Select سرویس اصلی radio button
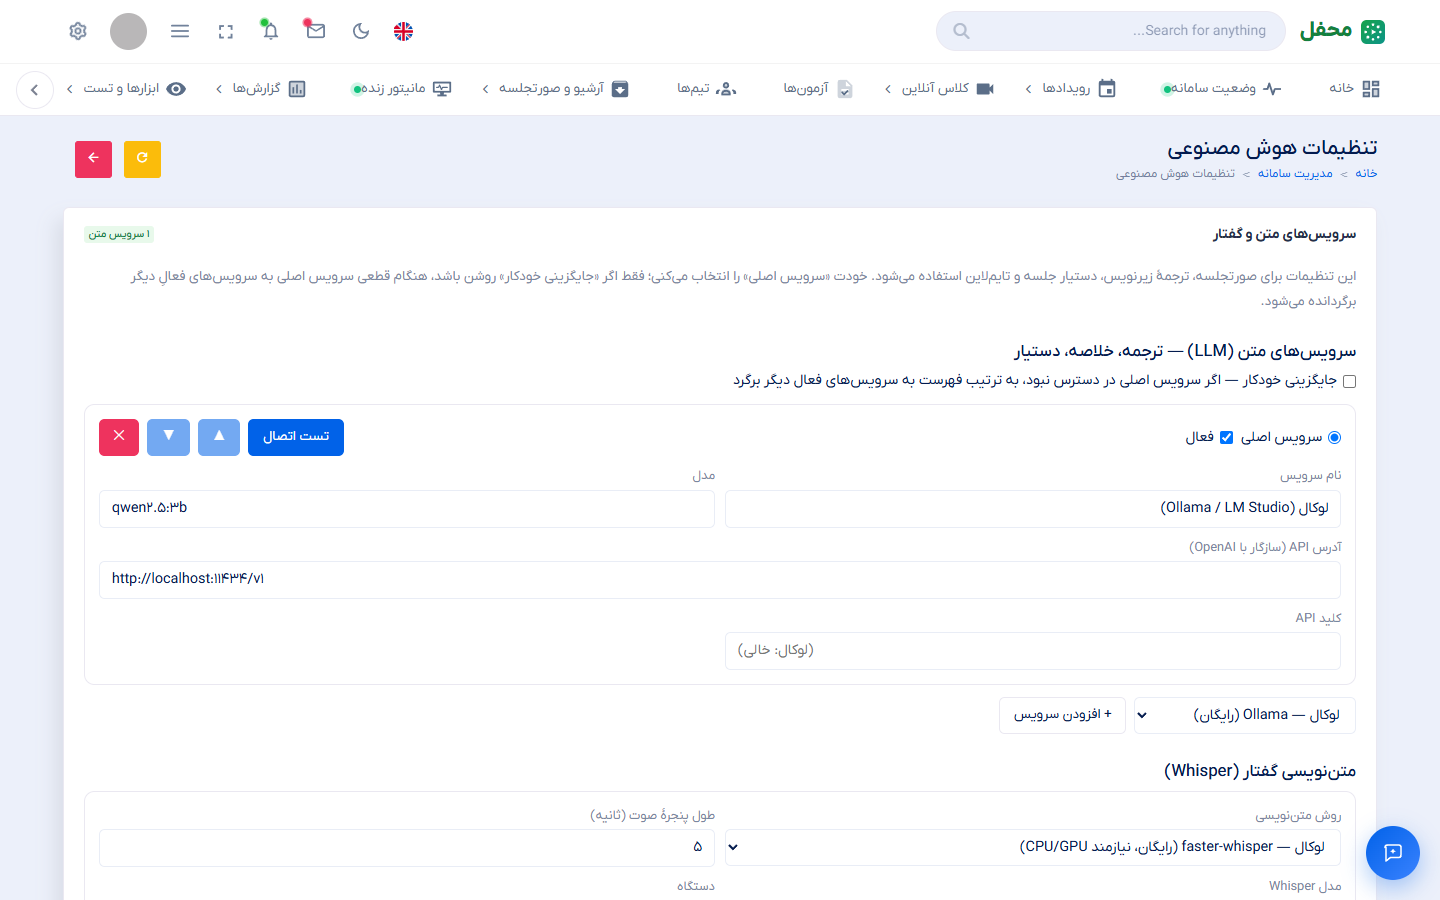1440x900 pixels. coord(1334,437)
